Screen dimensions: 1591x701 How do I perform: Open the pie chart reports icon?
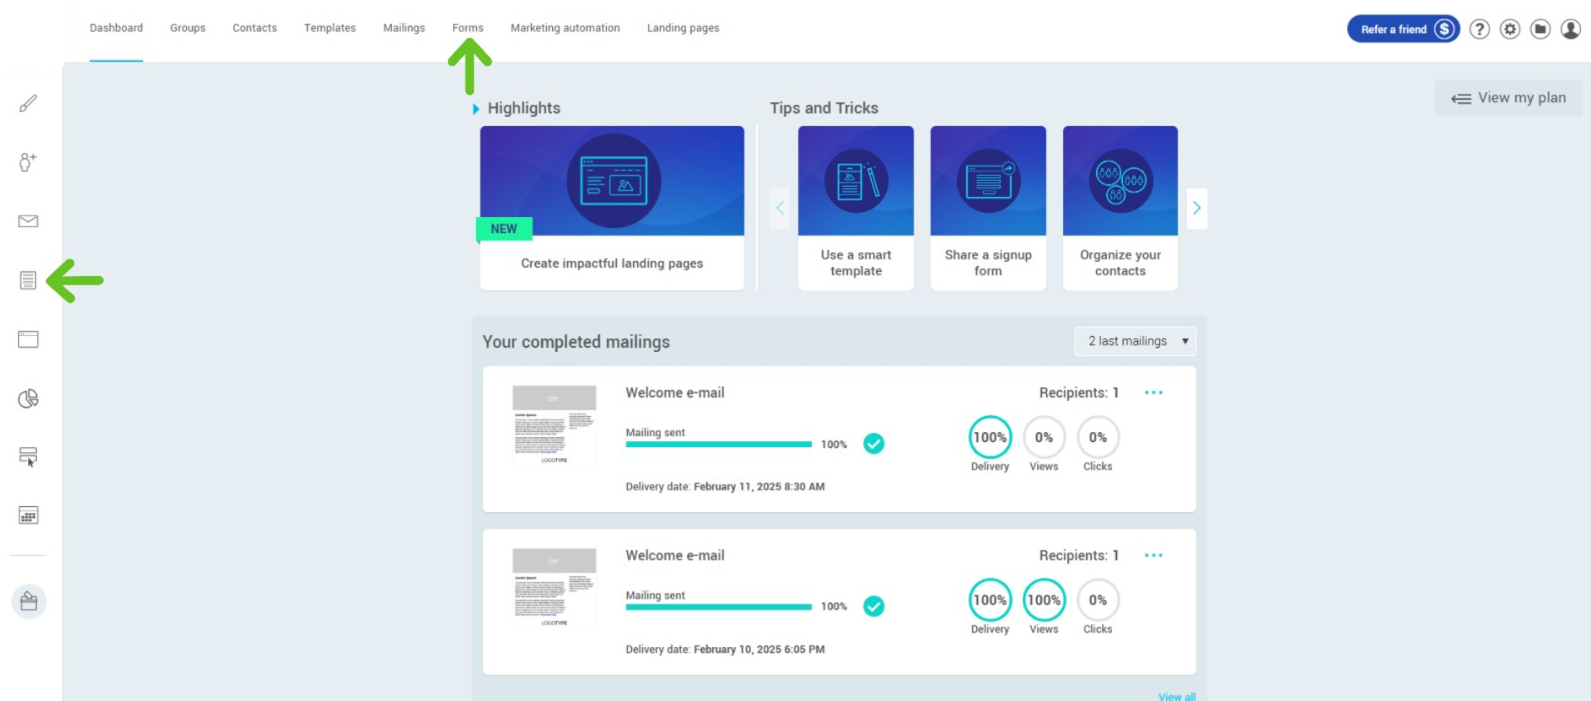pyautogui.click(x=28, y=398)
